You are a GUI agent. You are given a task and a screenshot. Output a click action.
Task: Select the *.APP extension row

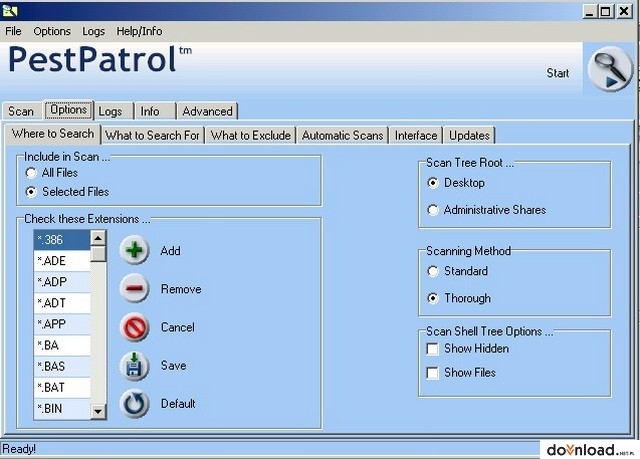(62, 324)
